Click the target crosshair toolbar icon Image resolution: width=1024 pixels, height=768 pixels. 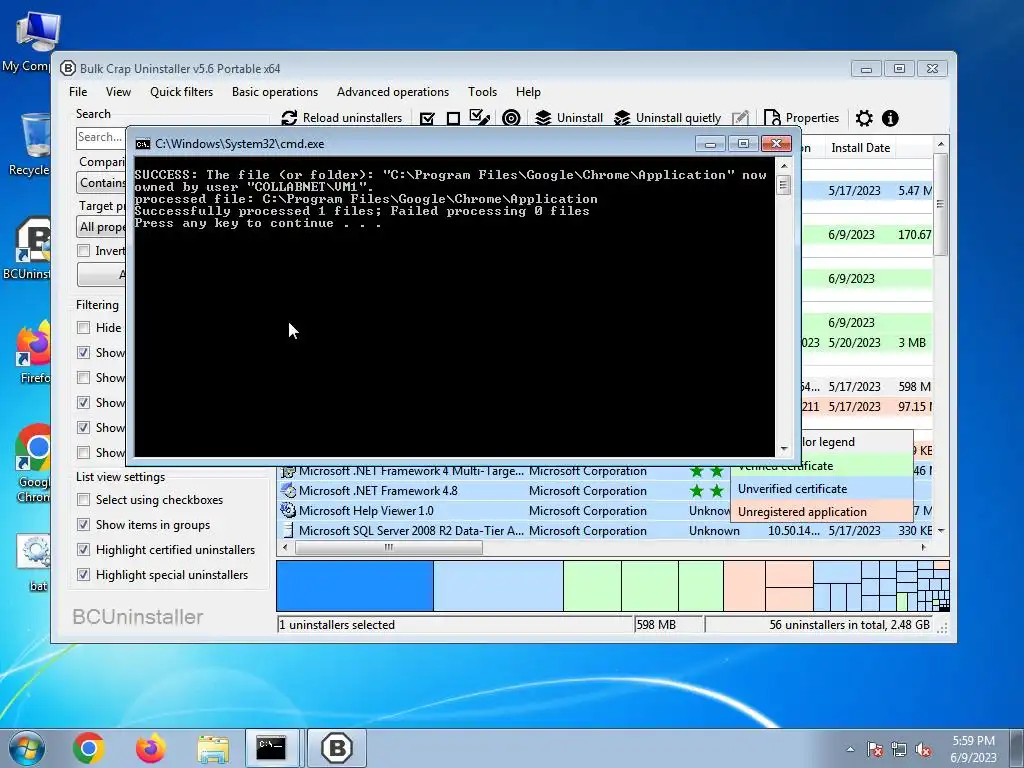coord(511,118)
